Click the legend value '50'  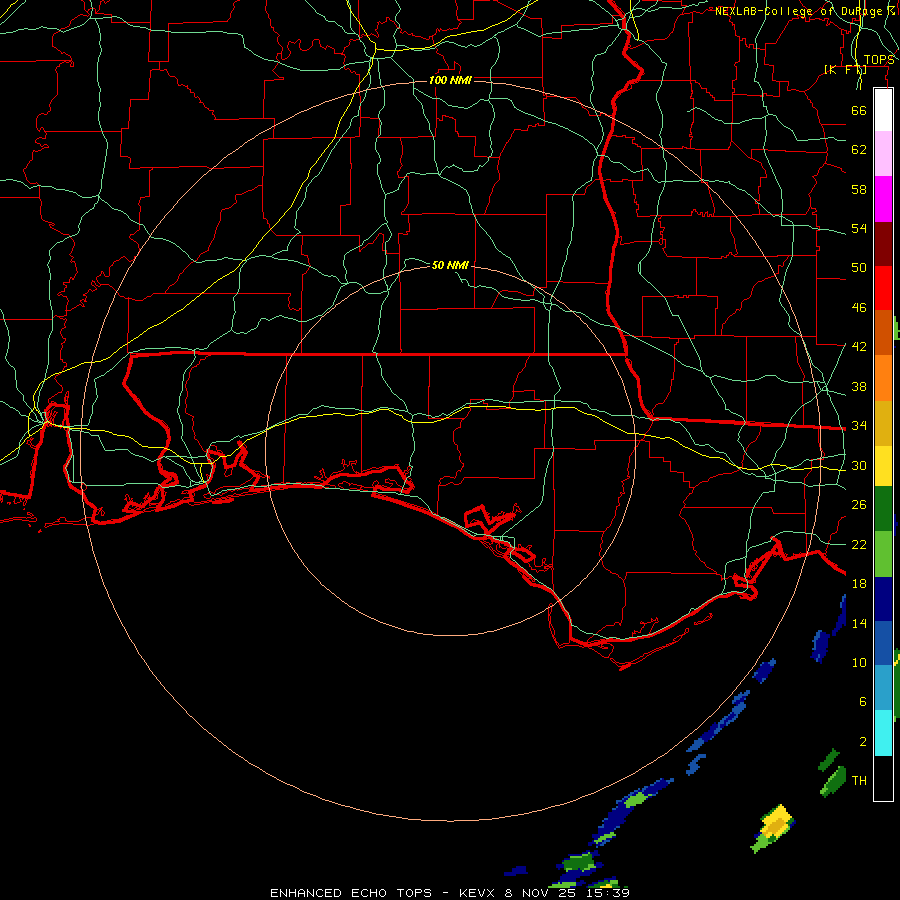859,268
